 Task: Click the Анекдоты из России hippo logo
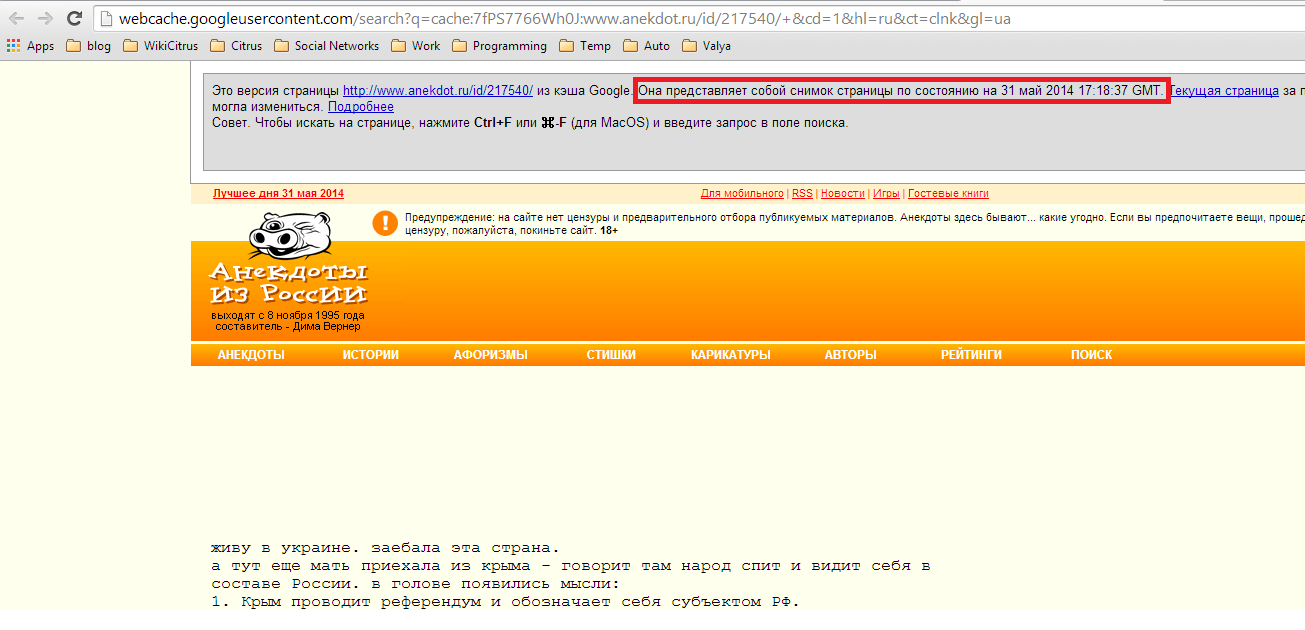point(288,259)
